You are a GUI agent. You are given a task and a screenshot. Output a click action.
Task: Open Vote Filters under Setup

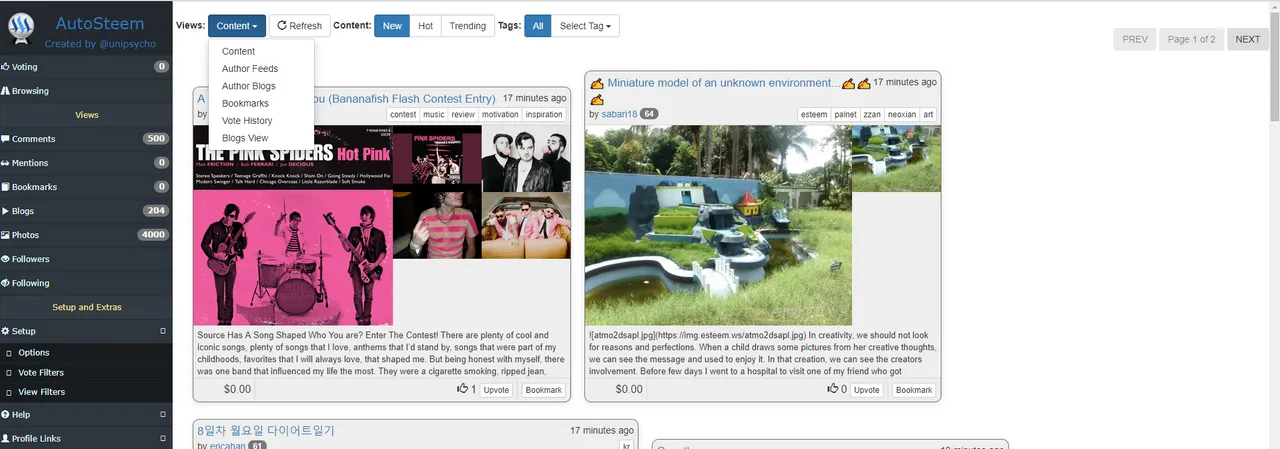(x=86, y=373)
